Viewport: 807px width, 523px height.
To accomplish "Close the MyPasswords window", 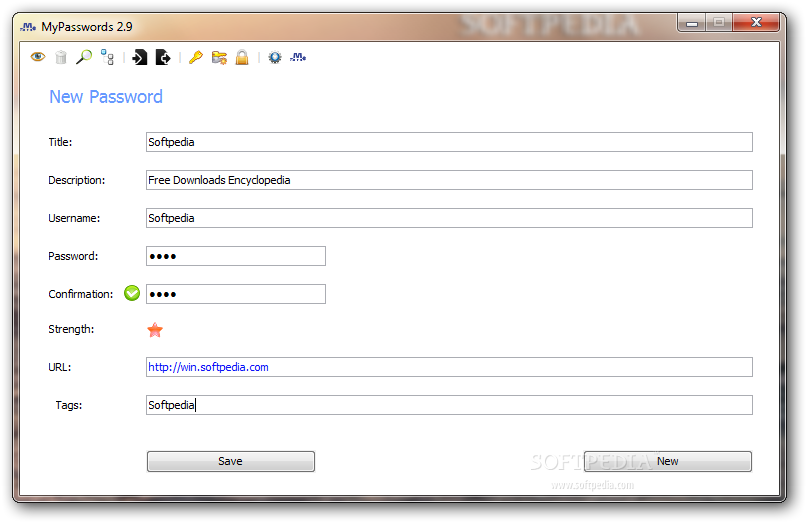I will (x=756, y=23).
